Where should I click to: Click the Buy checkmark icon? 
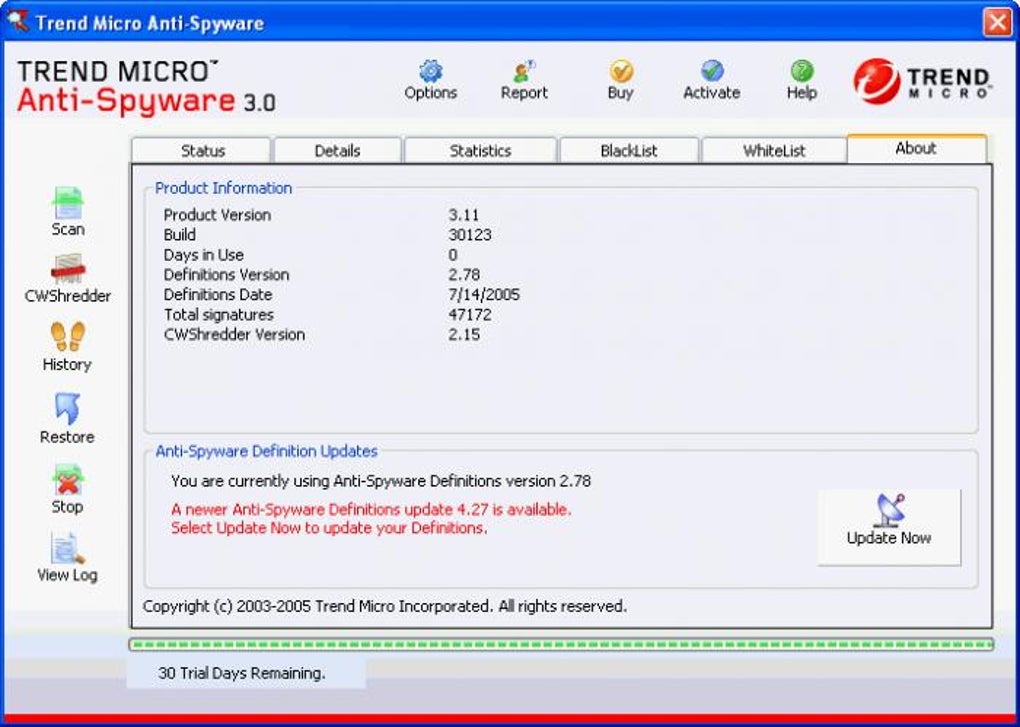(621, 71)
